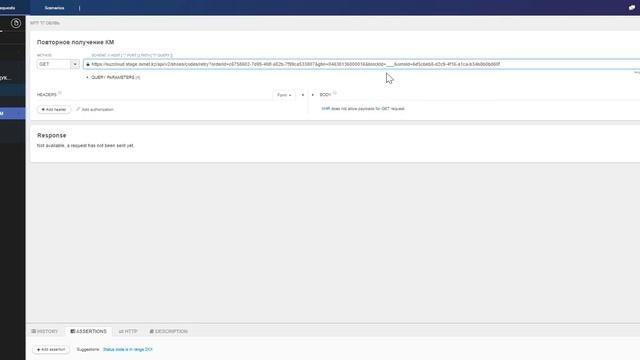Click the history clock icon in sidebar
The height and width of the screenshot is (360, 640).
pos(16,23)
